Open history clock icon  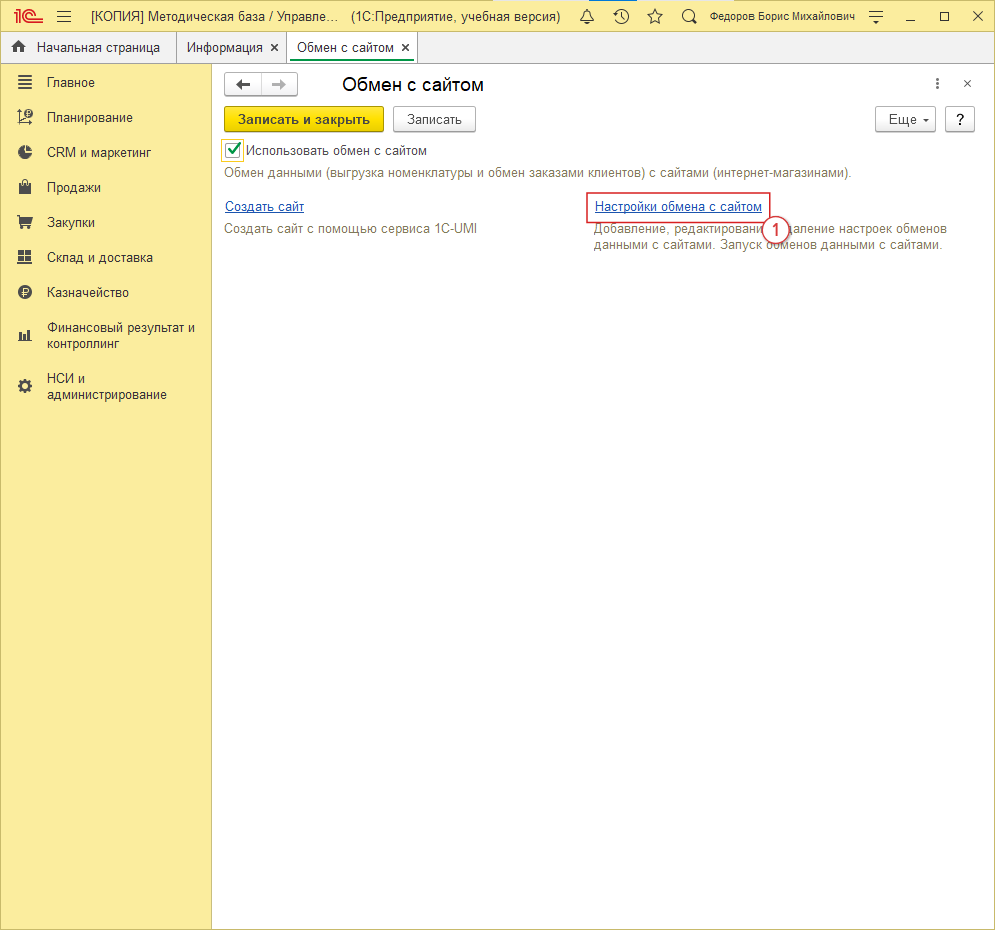tap(621, 17)
